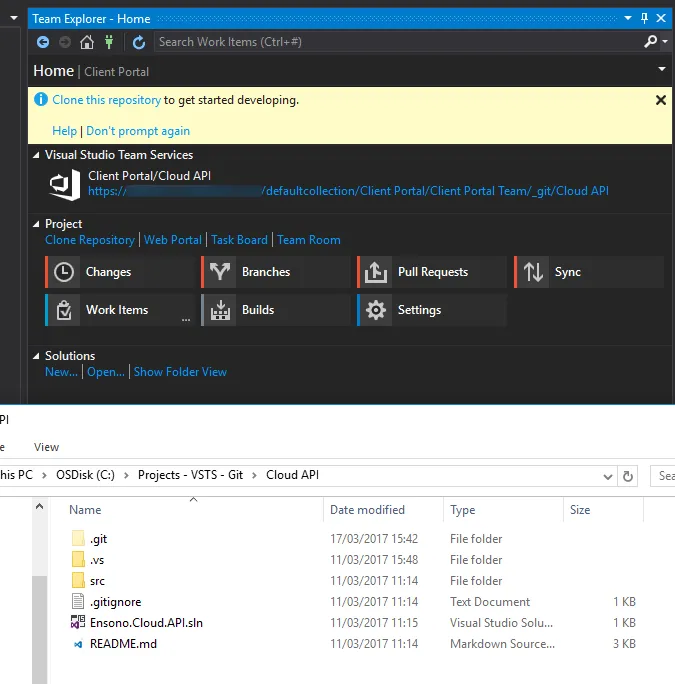Open the View tab in File Explorer
Screen dimensions: 675x684
46,447
